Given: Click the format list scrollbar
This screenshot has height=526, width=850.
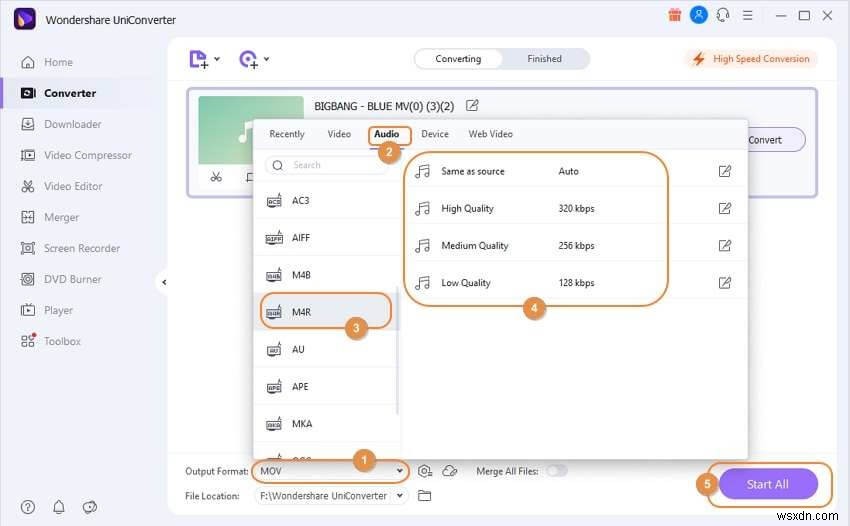Looking at the screenshot, I should coord(397,350).
